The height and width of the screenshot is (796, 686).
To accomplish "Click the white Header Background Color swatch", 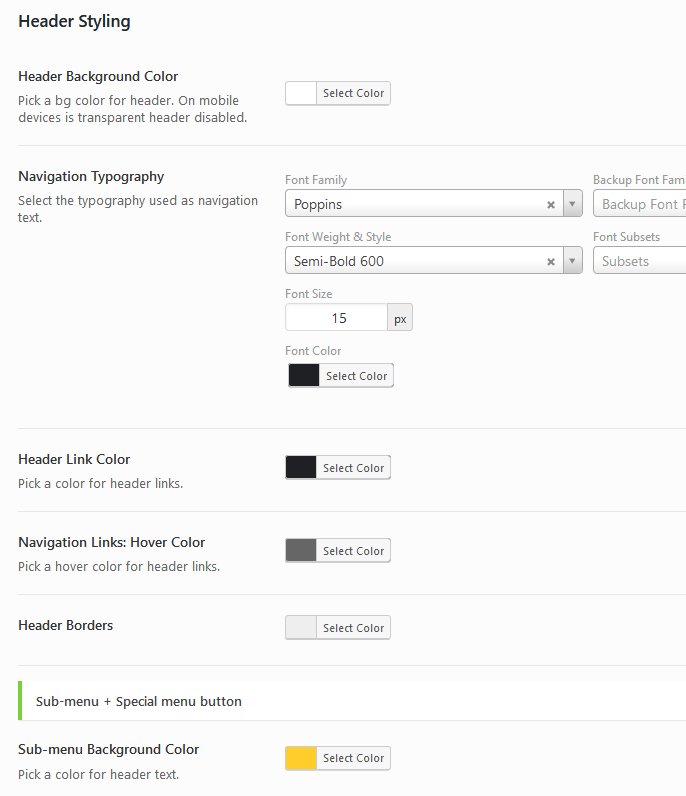I will tap(301, 93).
